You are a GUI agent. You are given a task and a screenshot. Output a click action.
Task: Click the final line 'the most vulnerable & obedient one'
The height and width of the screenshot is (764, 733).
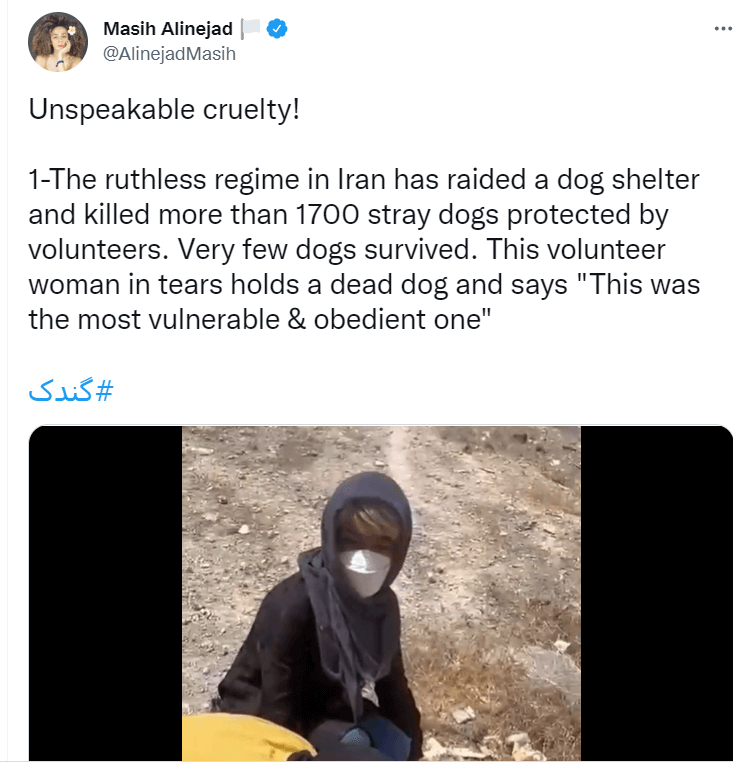pyautogui.click(x=259, y=320)
